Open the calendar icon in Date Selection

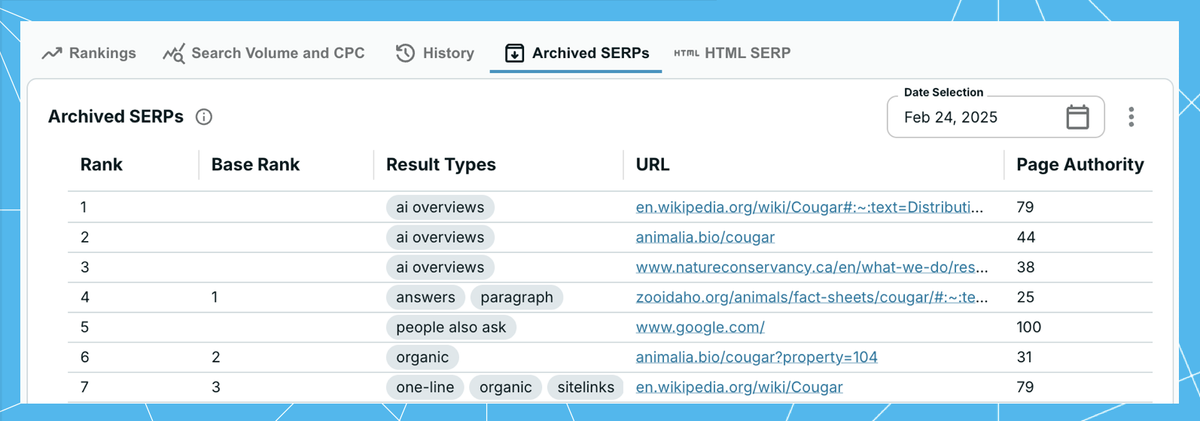tap(1077, 117)
